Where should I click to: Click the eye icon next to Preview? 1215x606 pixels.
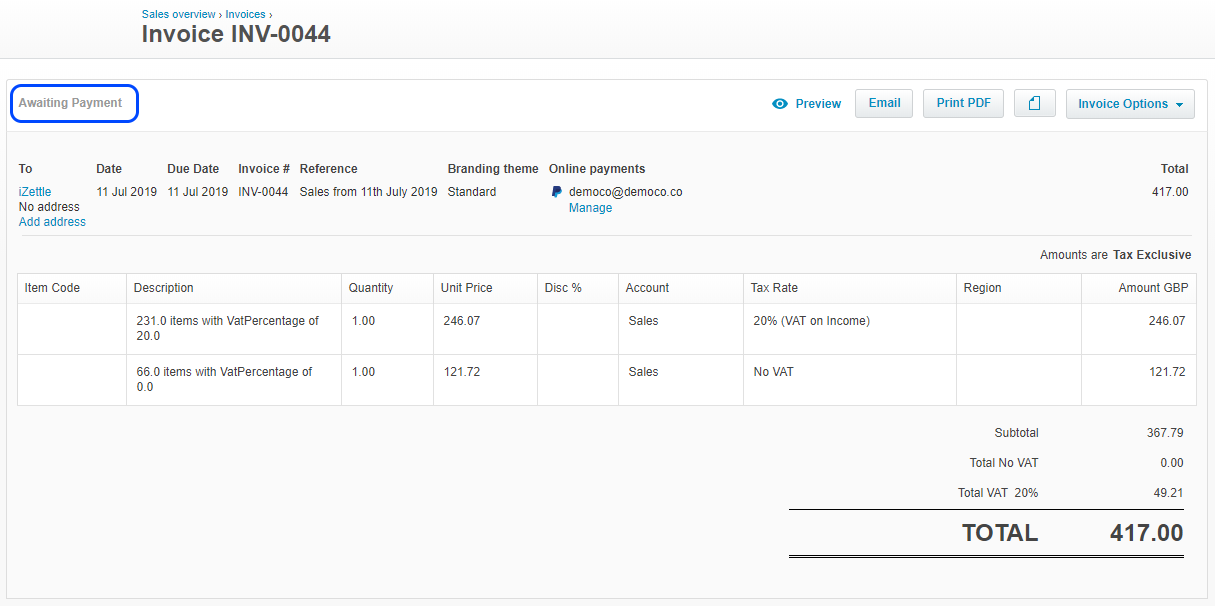point(780,104)
